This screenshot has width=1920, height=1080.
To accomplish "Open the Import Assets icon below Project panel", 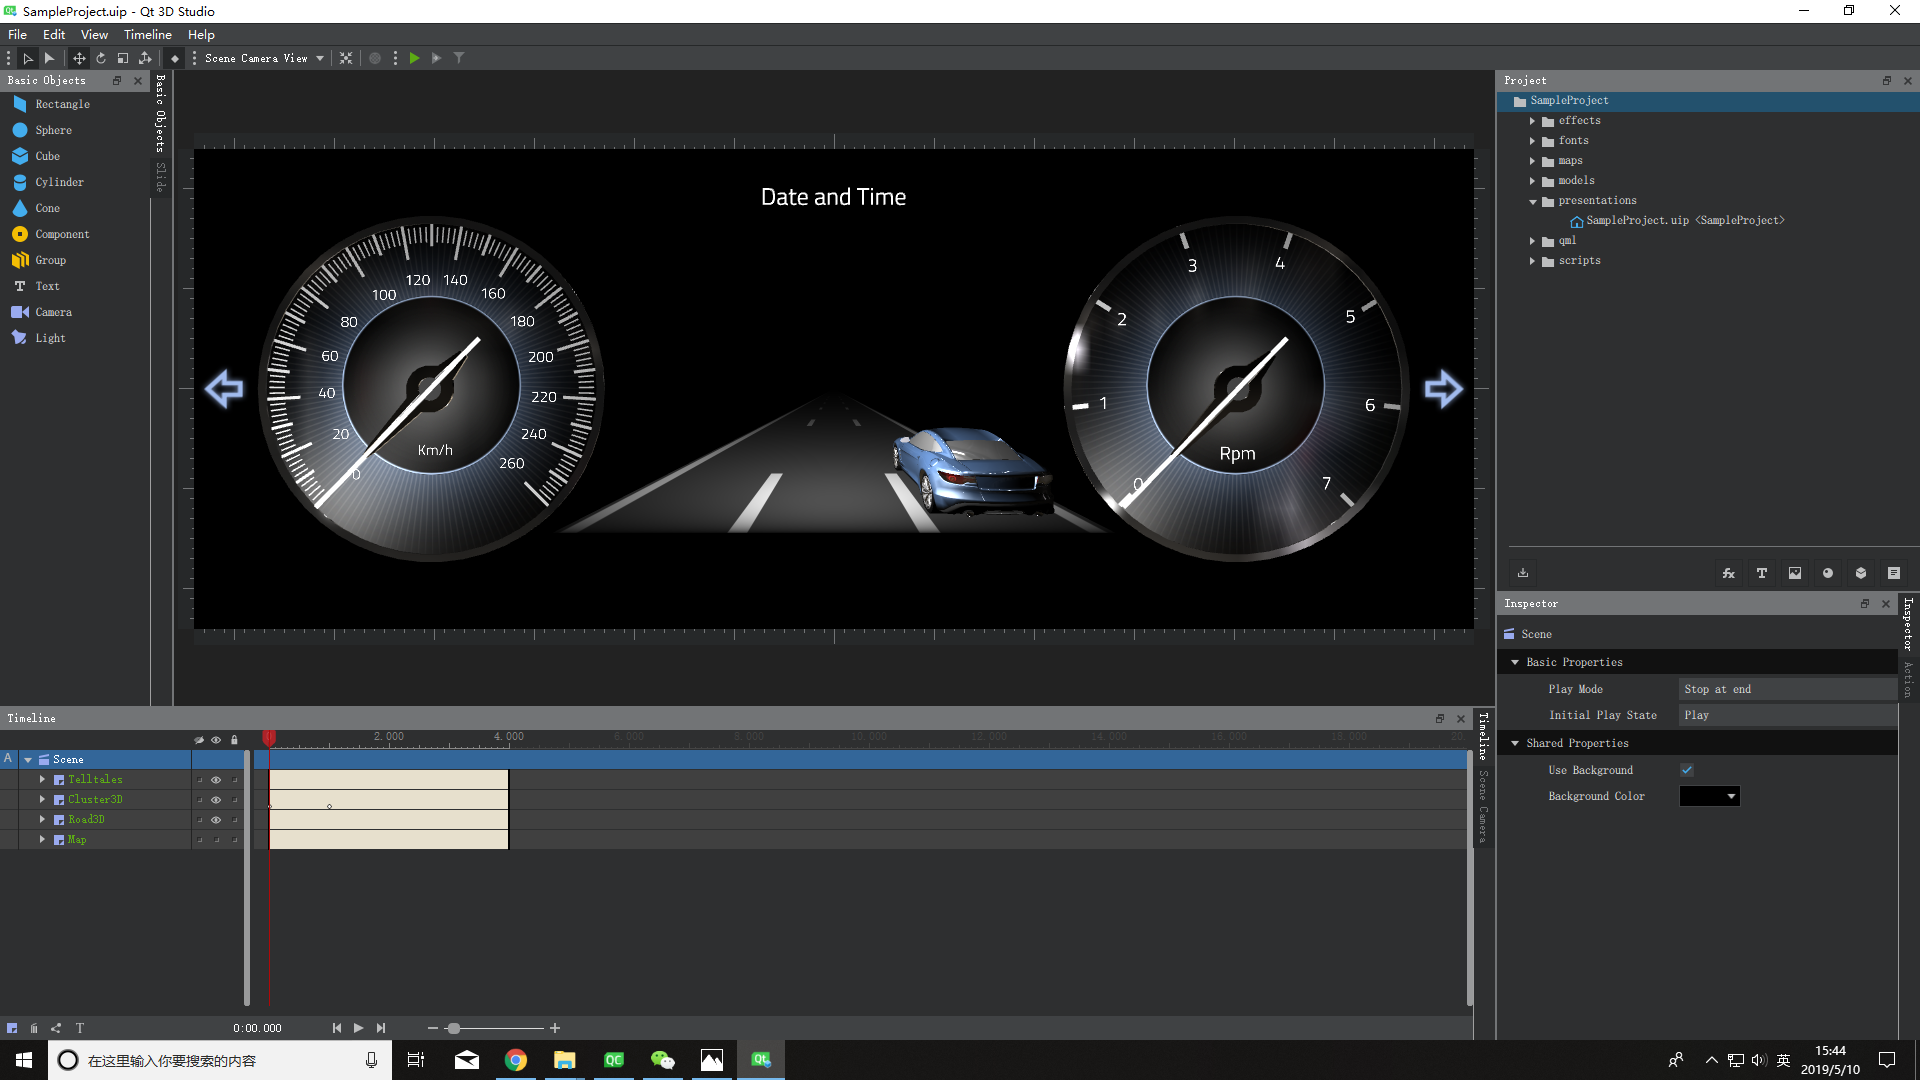I will pos(1523,572).
